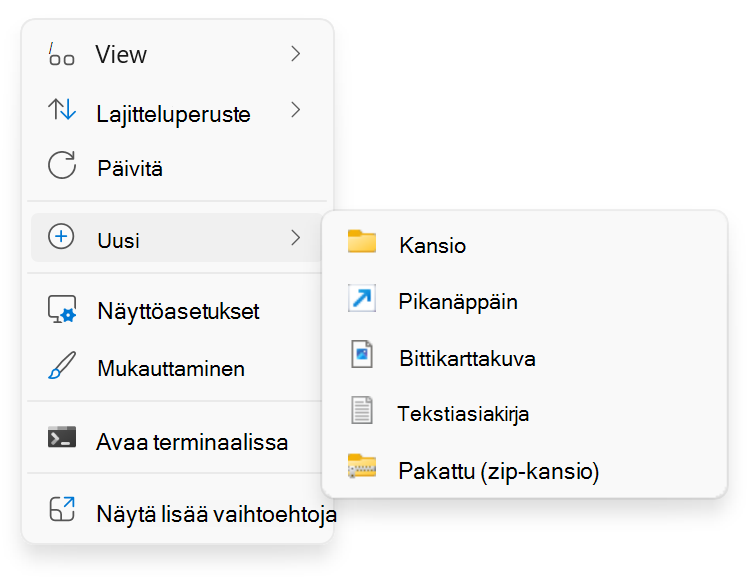The width and height of the screenshot is (756, 577).
Task: Choose Näytä lisää vaihtoehtoja
Action: tap(177, 510)
